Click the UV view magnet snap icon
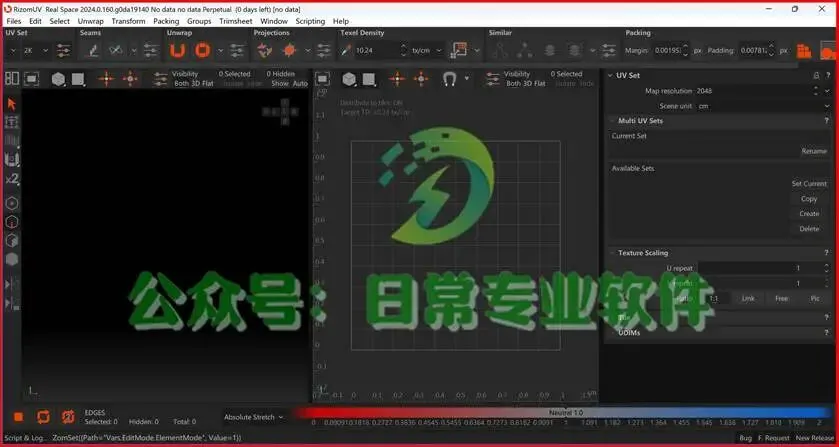The height and width of the screenshot is (447, 839). click(x=449, y=79)
